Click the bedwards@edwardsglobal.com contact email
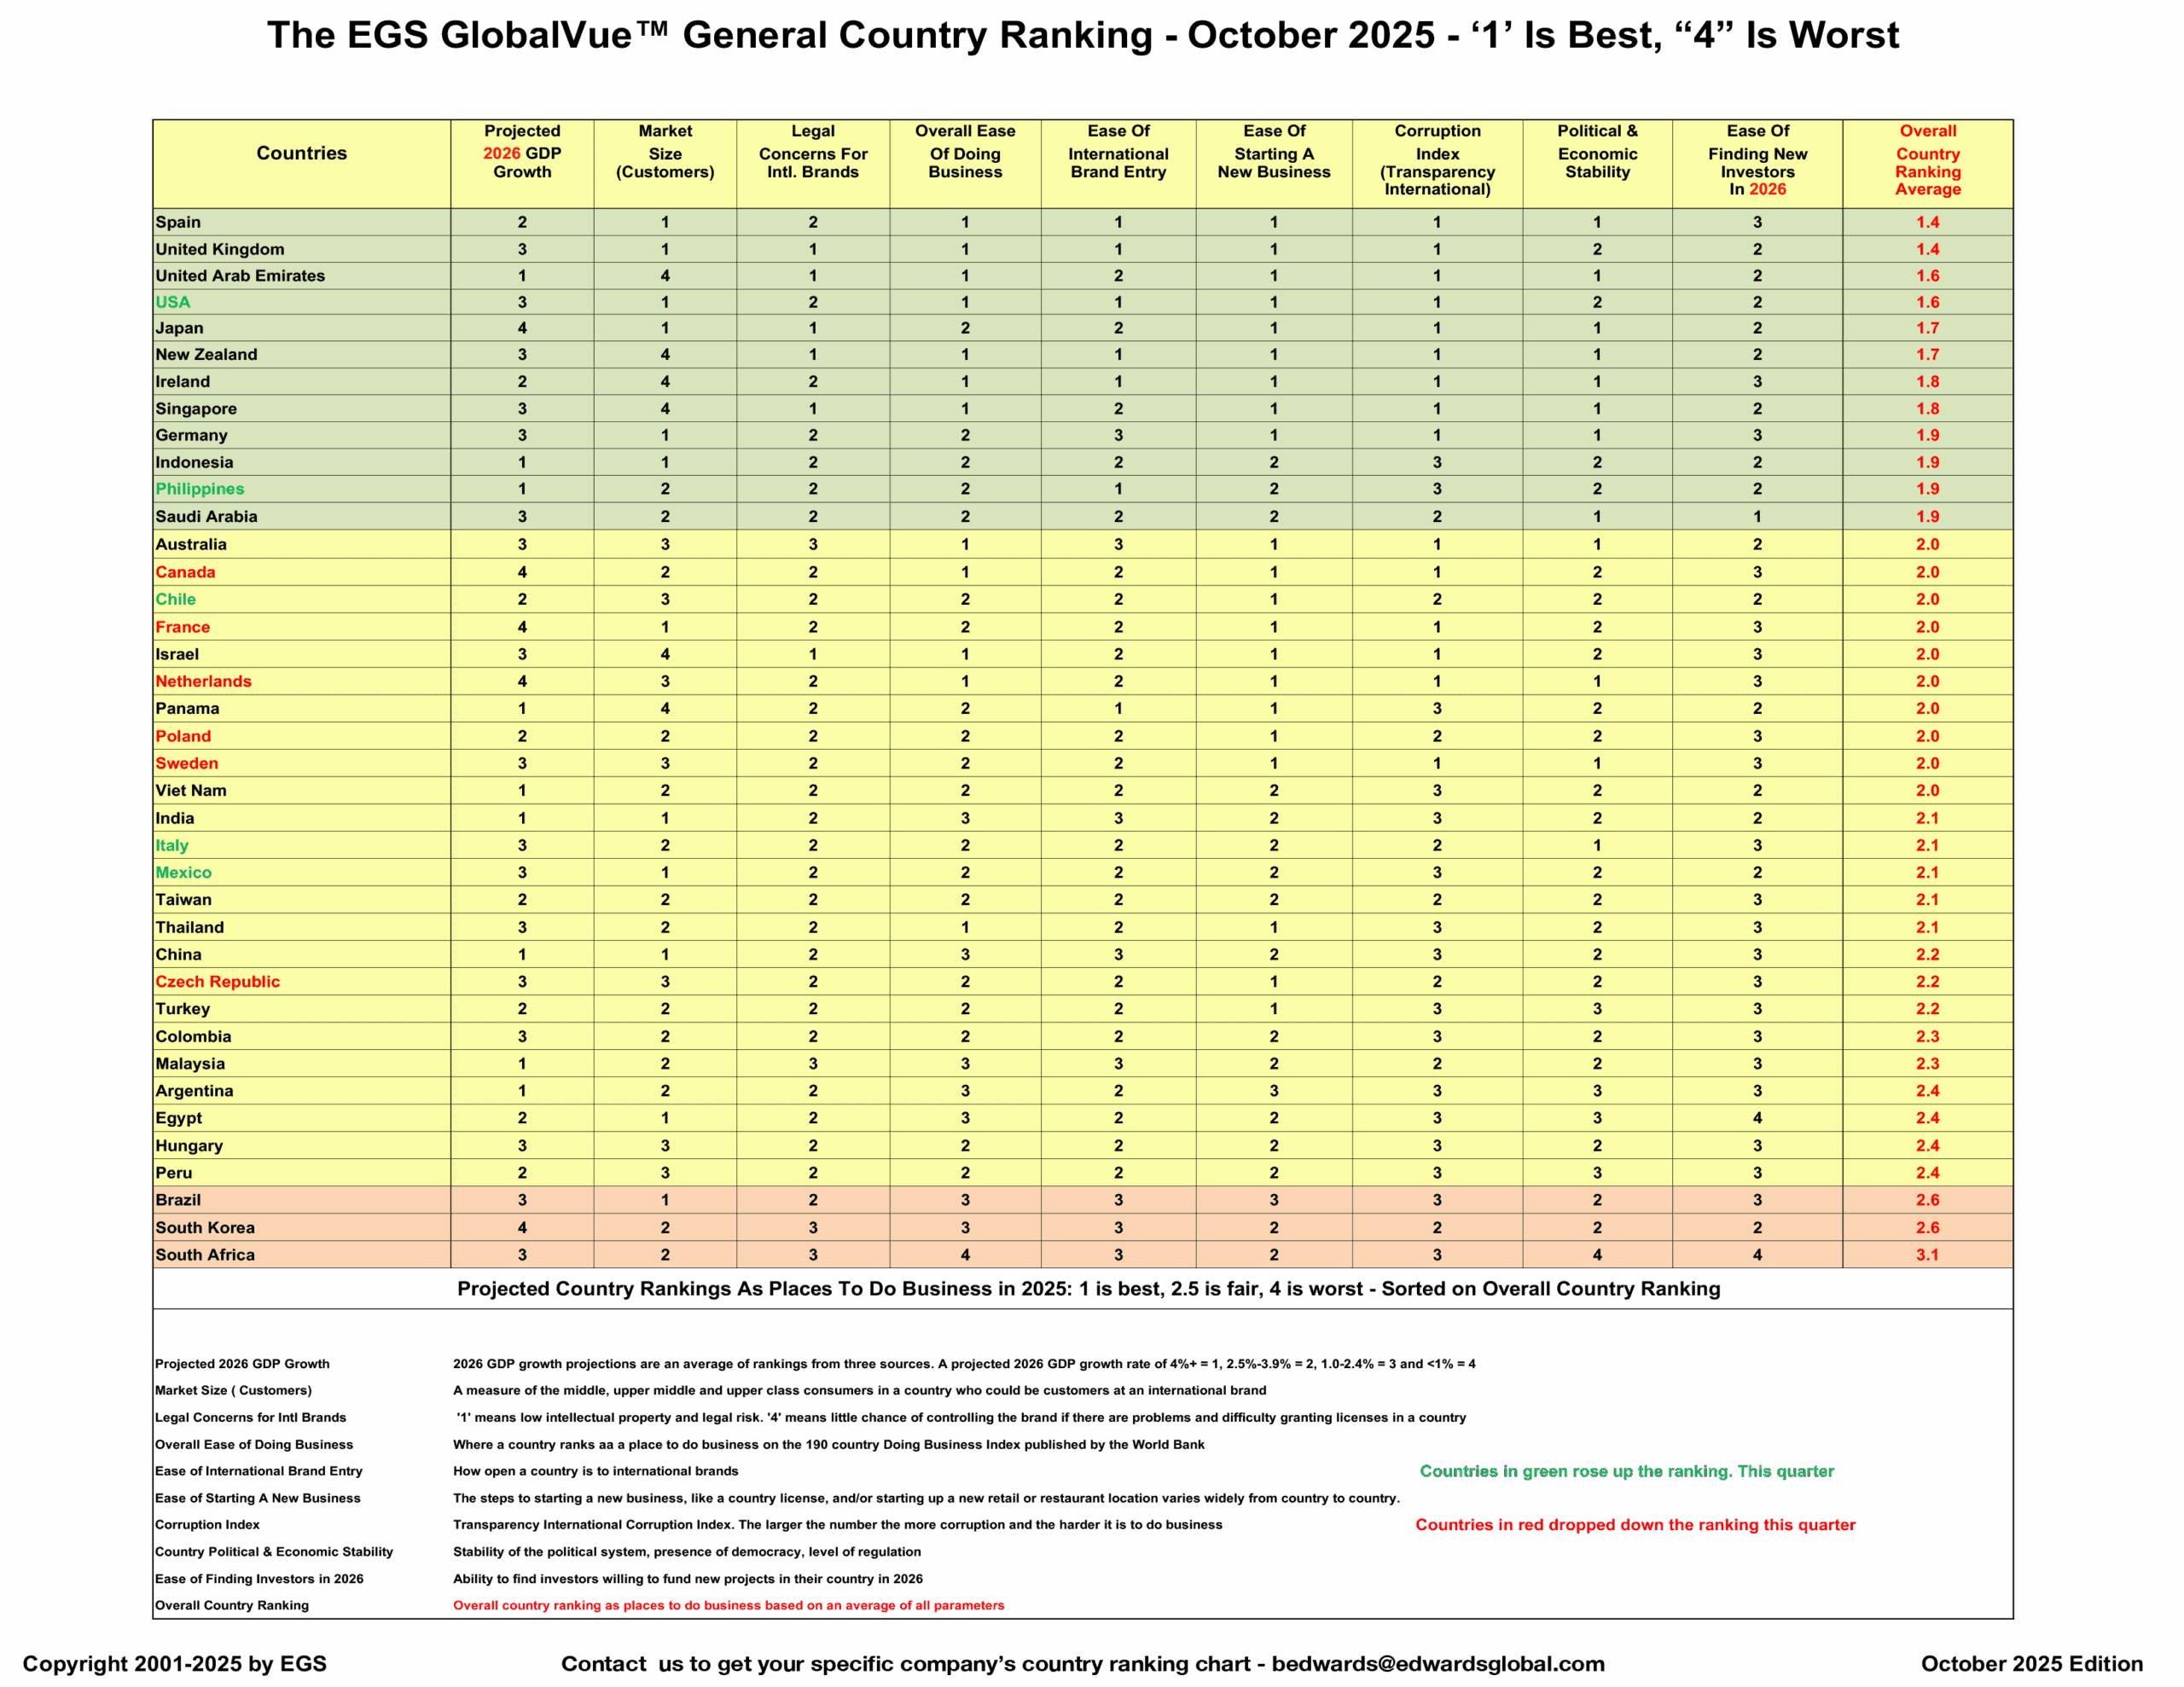2184x1687 pixels. [1438, 1664]
